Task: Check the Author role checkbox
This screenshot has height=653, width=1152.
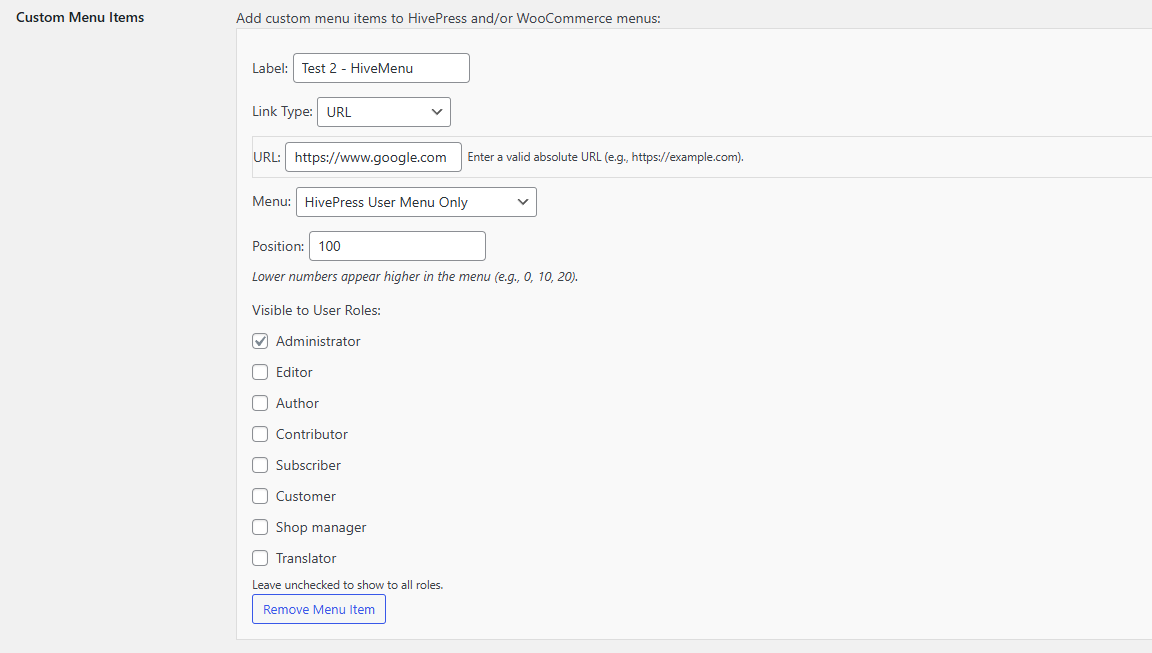Action: [x=260, y=403]
